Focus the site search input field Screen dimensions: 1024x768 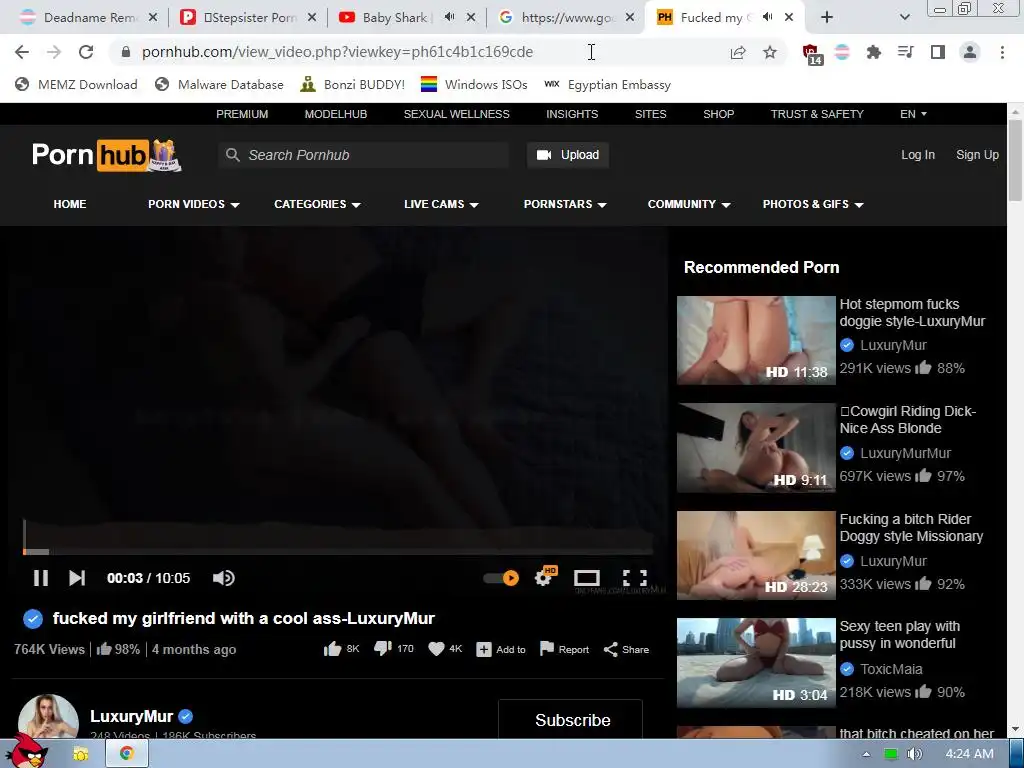pyautogui.click(x=364, y=155)
